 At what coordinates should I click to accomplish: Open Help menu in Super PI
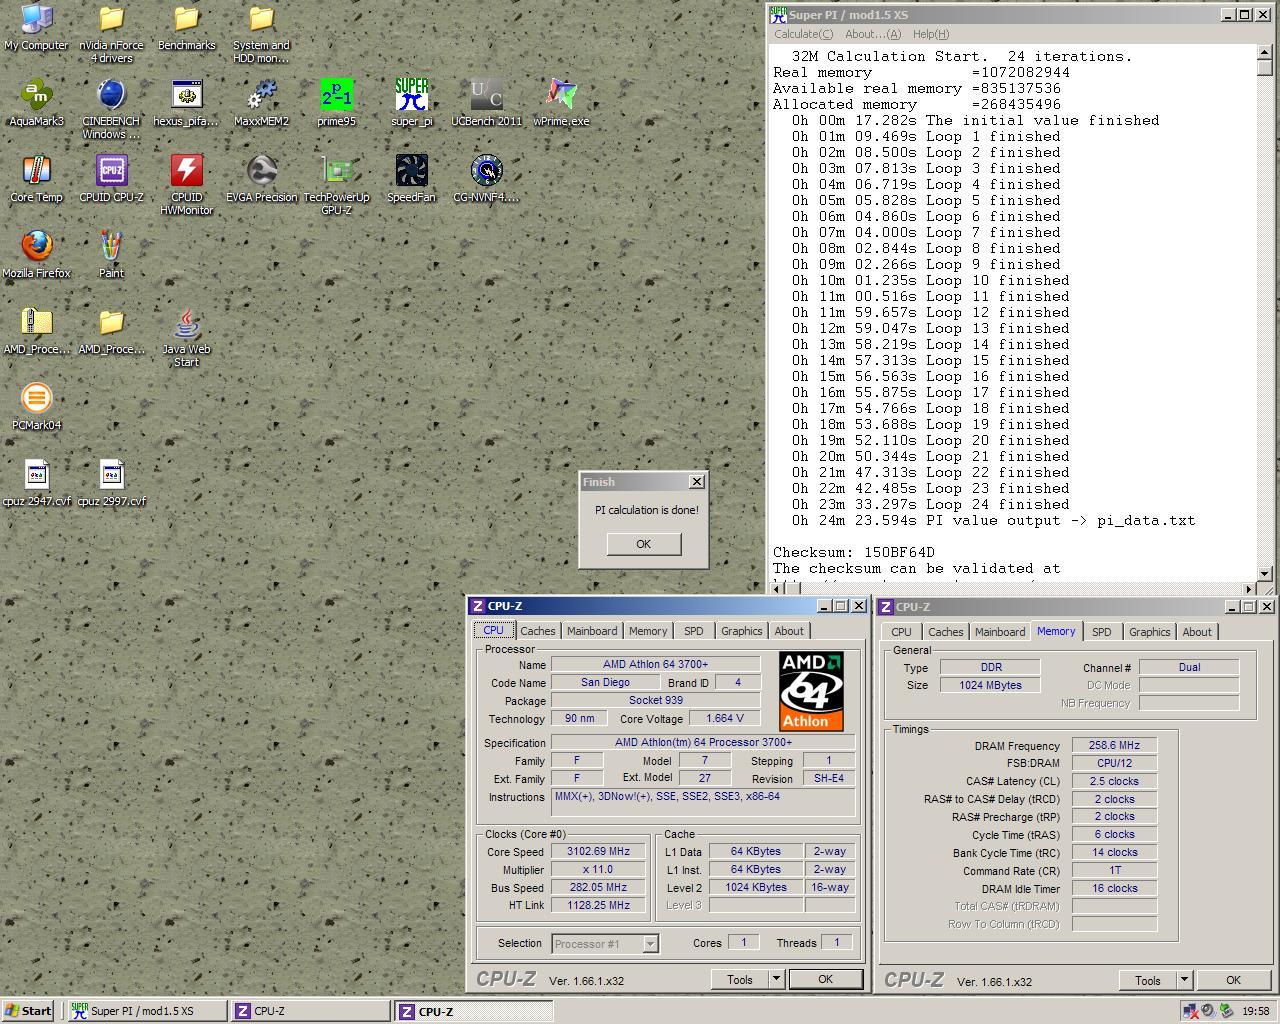click(x=930, y=34)
